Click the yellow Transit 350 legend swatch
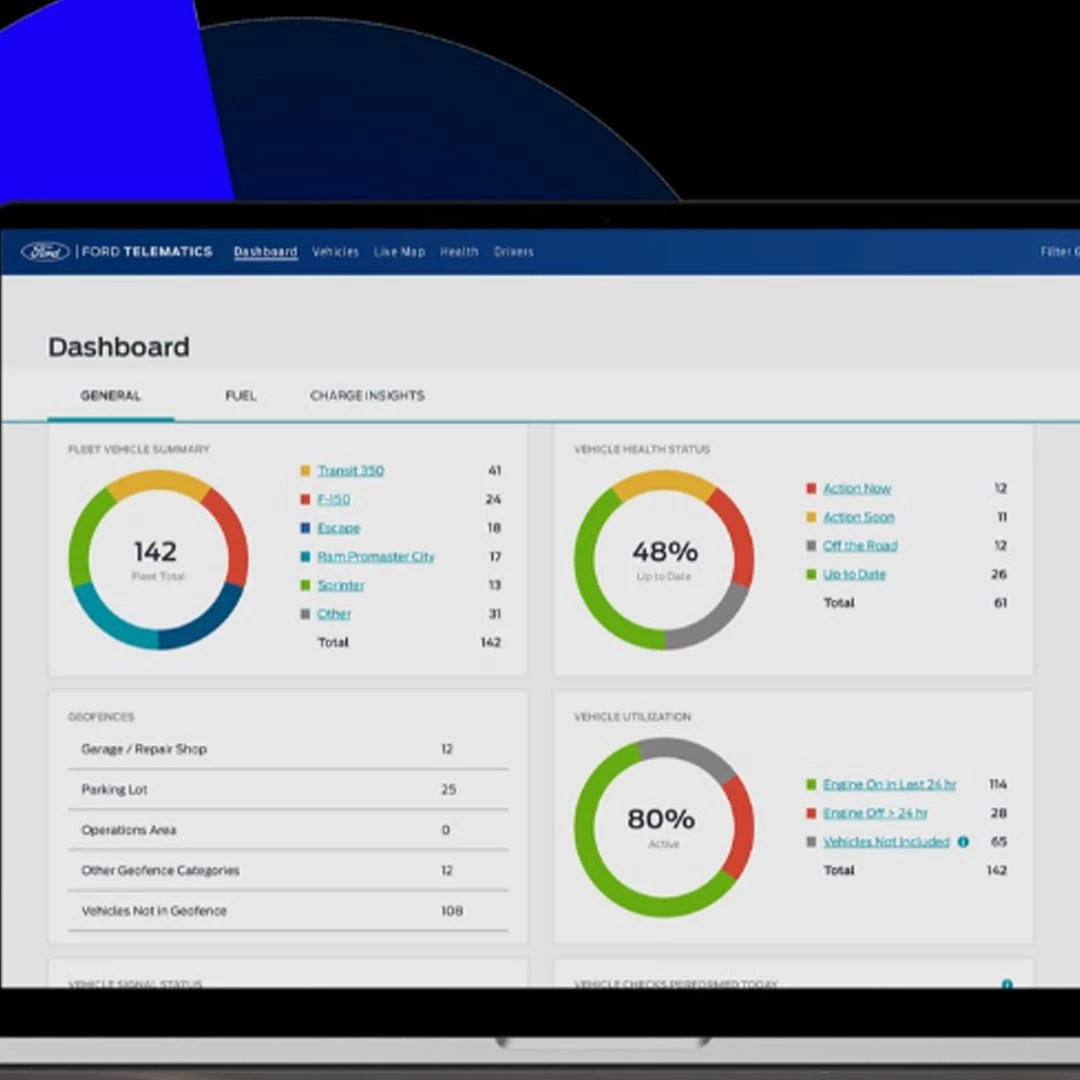The height and width of the screenshot is (1080, 1080). (305, 471)
